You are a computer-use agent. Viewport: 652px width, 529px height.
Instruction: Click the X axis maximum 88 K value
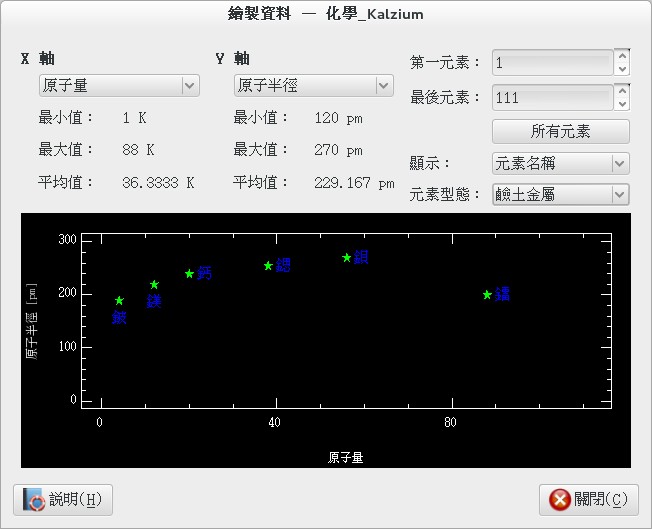(x=138, y=150)
